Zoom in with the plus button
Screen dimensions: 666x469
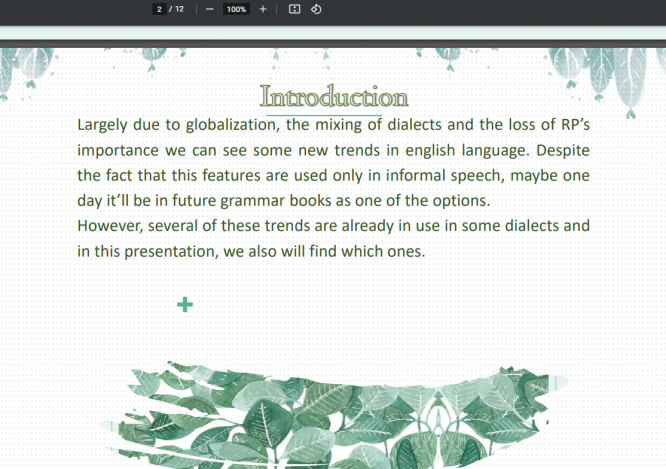[x=263, y=9]
